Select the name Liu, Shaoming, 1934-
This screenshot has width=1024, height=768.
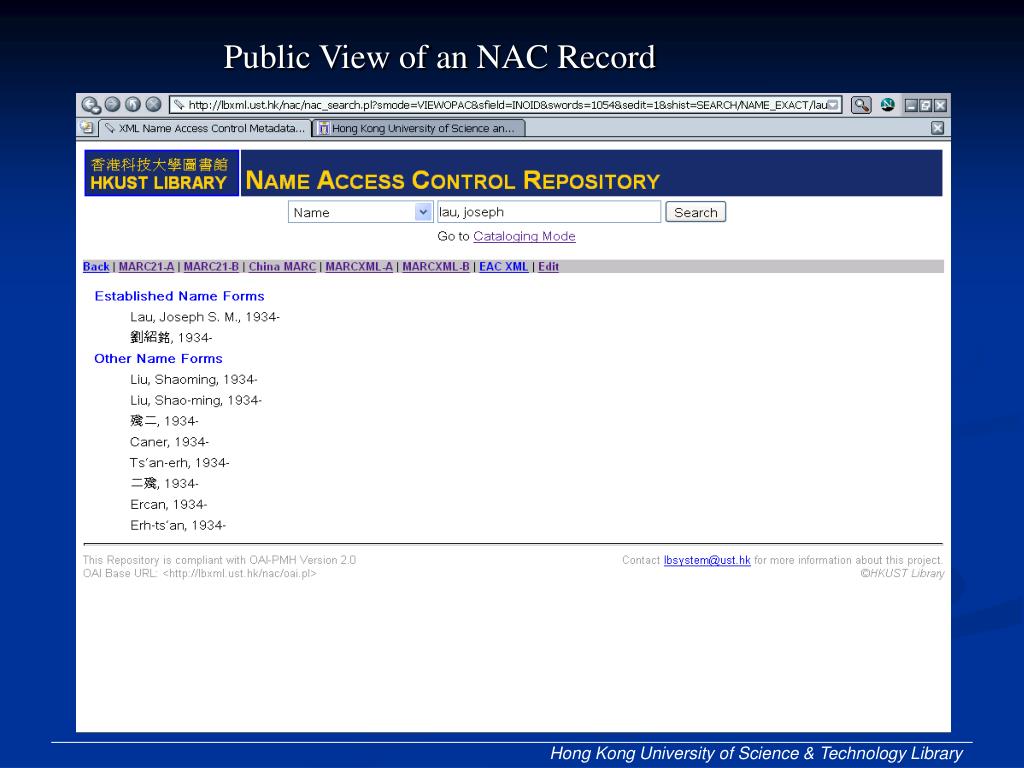click(193, 379)
